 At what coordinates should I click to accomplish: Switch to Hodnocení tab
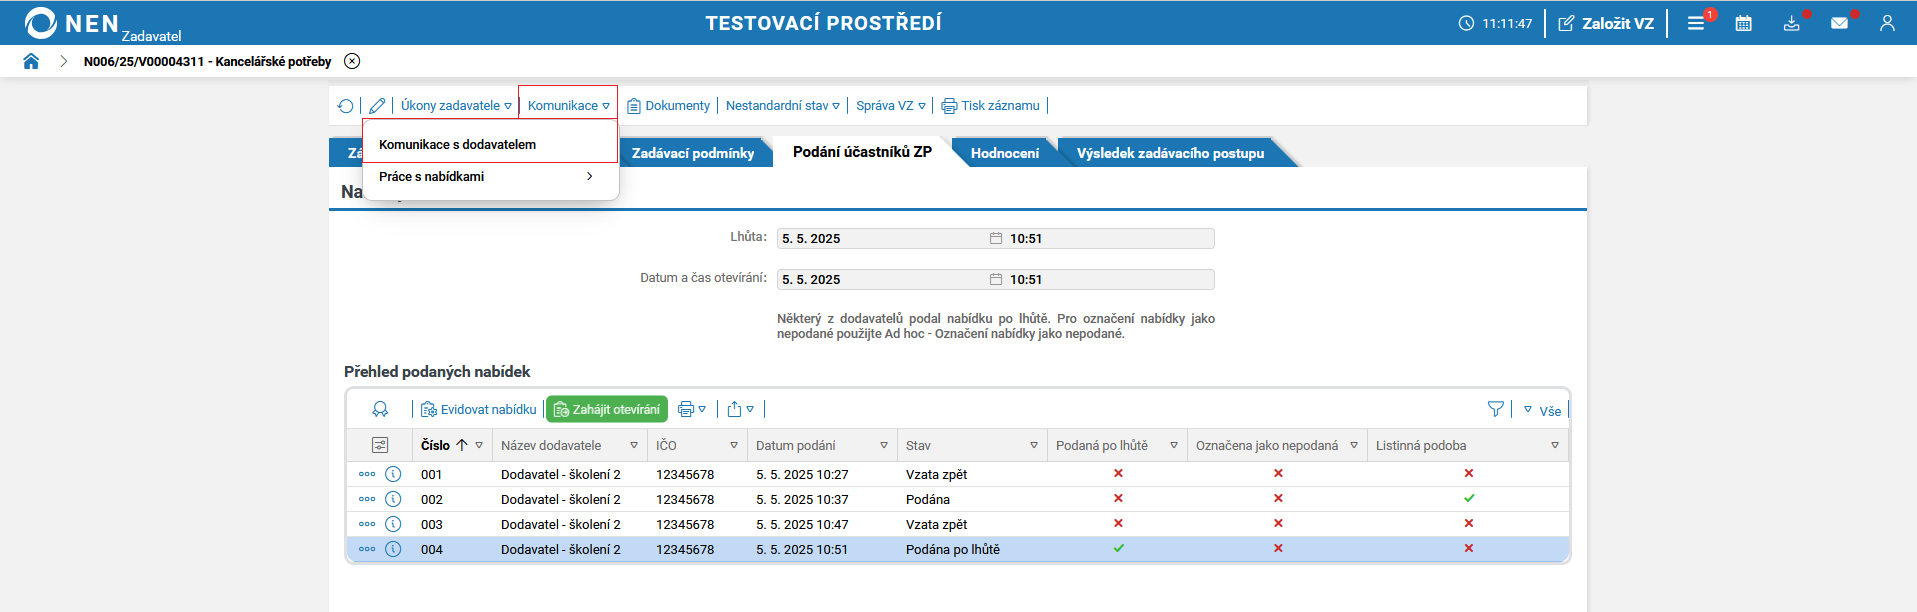[1005, 153]
